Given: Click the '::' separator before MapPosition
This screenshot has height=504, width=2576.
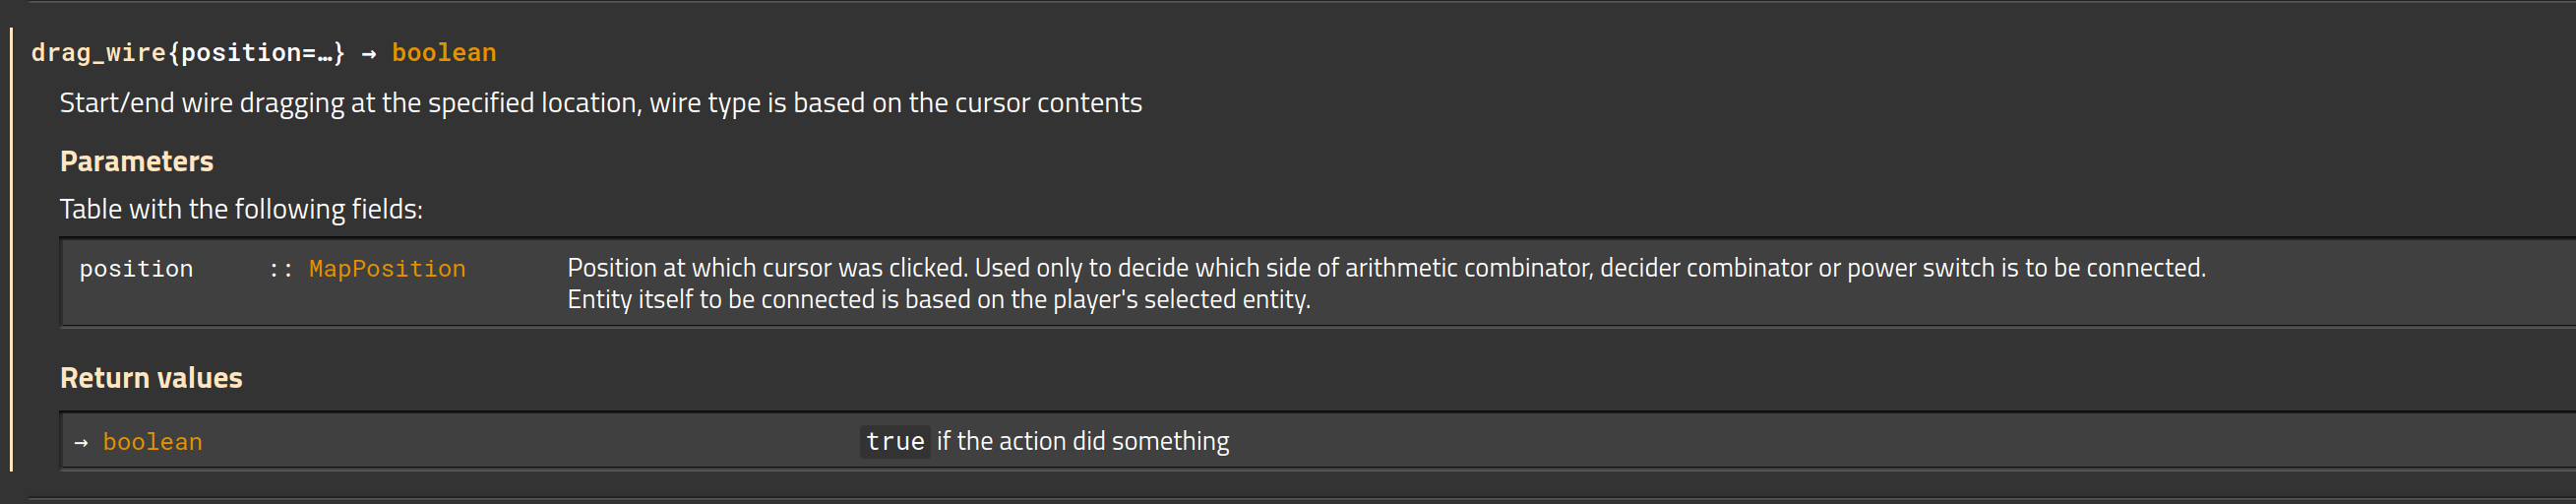Looking at the screenshot, I should click(280, 269).
